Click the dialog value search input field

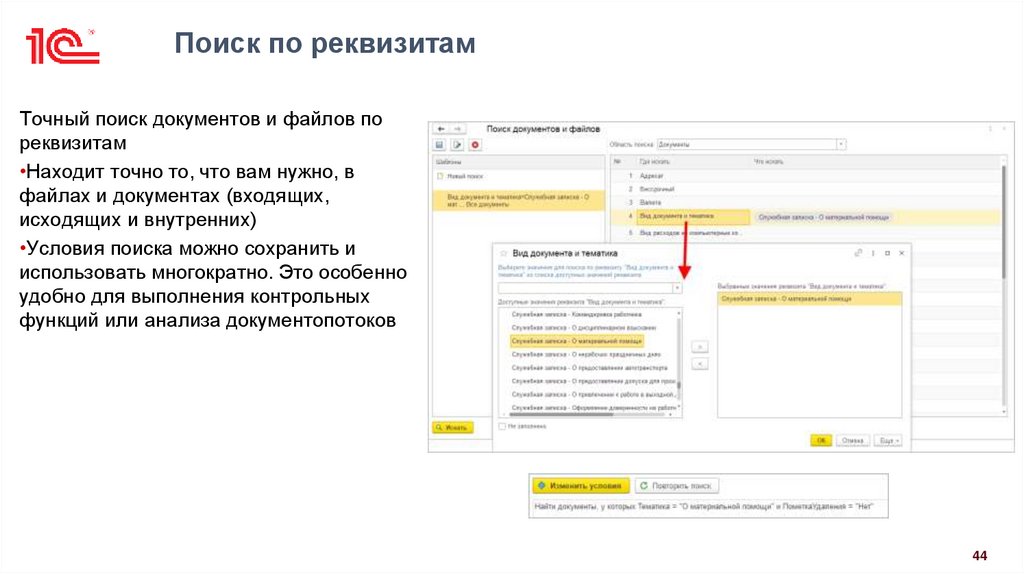[585, 288]
